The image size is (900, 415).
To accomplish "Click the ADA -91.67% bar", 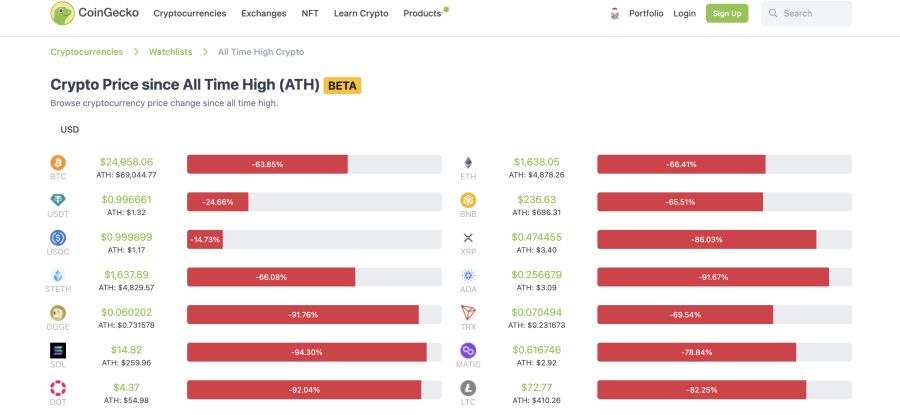I will 724,277.
